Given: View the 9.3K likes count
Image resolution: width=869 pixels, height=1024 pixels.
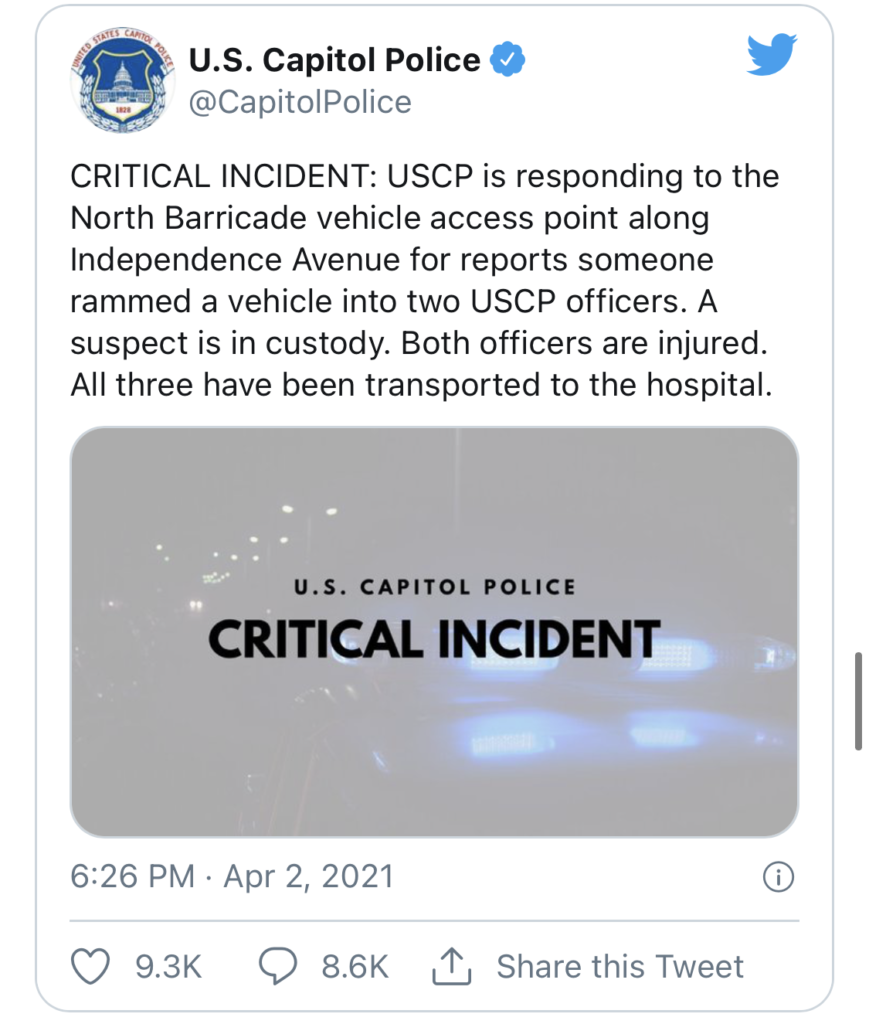Looking at the screenshot, I should pyautogui.click(x=168, y=967).
